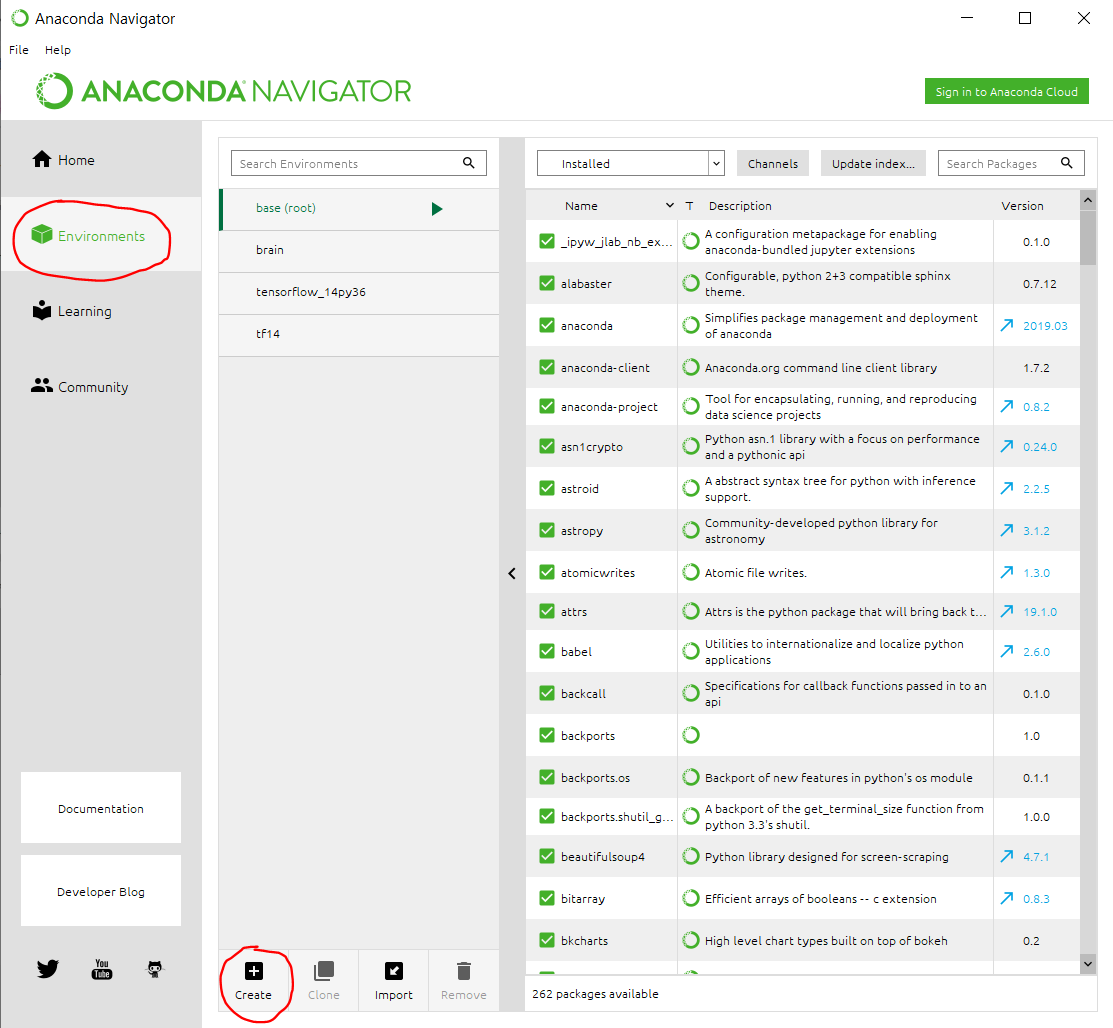The height and width of the screenshot is (1028, 1113).
Task: Open the Help menu
Action: point(57,50)
